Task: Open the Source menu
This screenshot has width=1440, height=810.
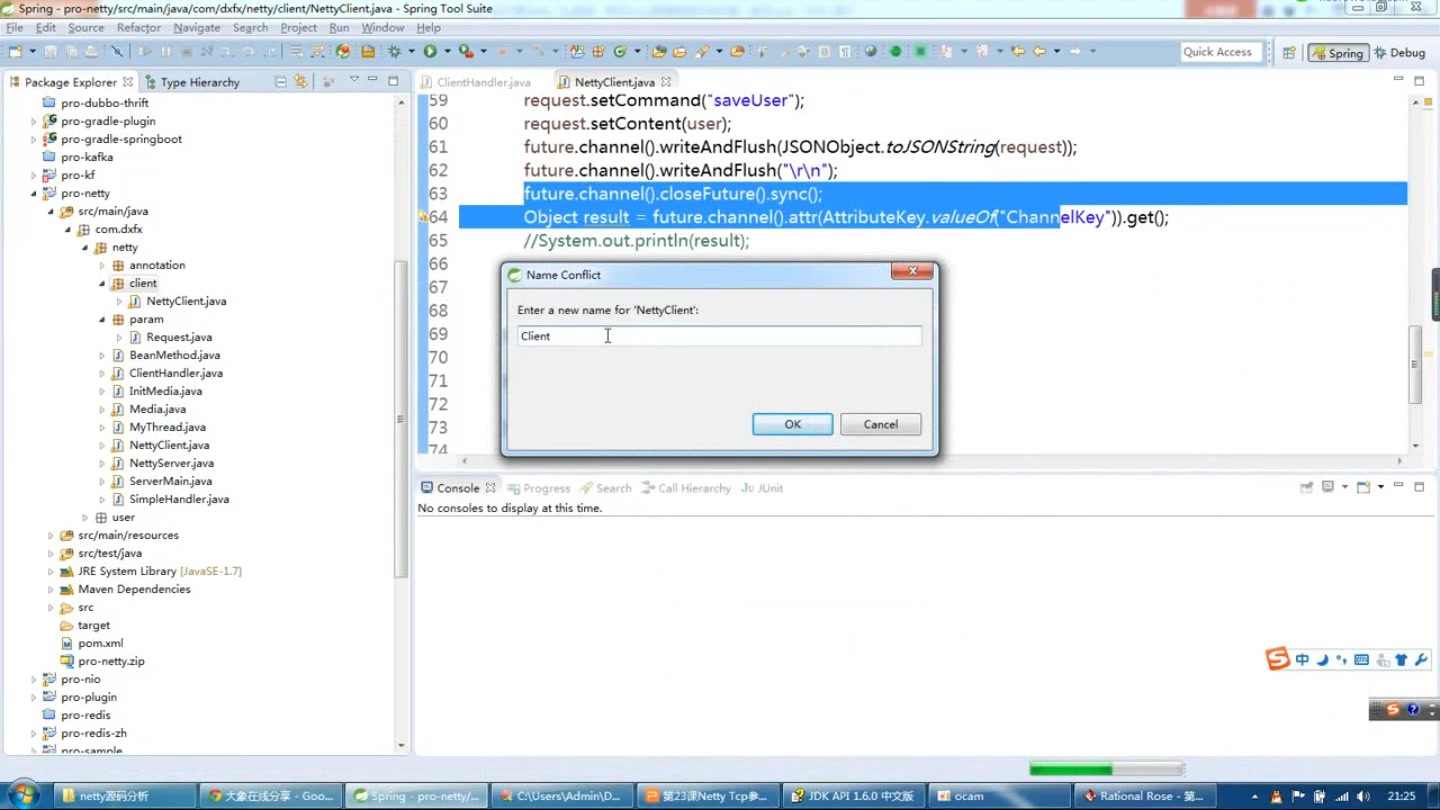Action: pyautogui.click(x=86, y=27)
